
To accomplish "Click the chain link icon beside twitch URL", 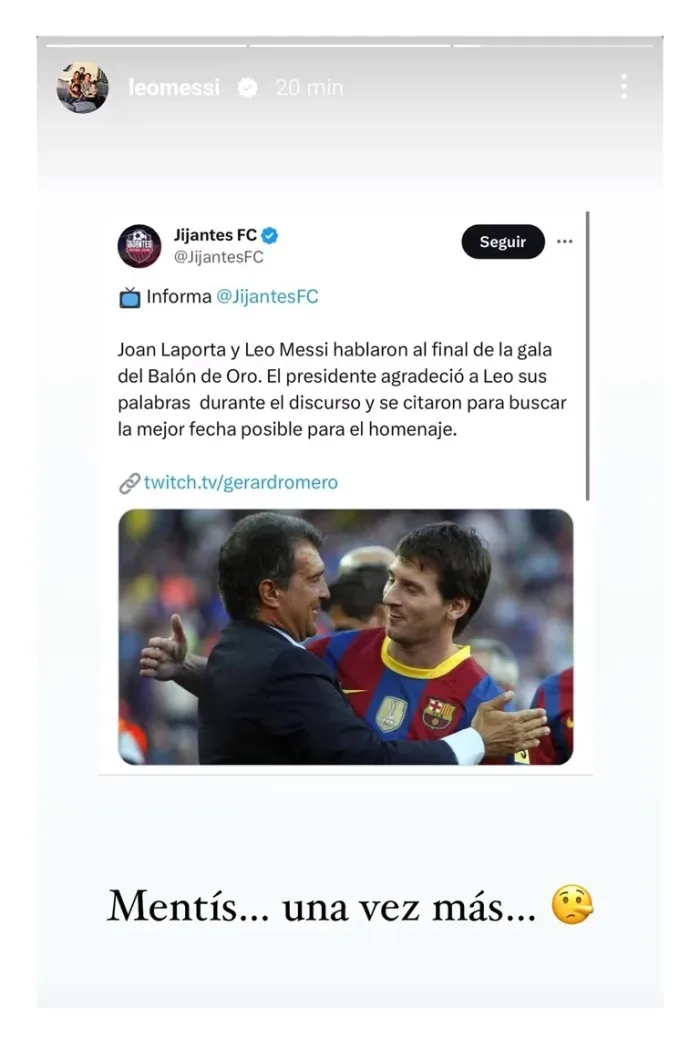I will (129, 483).
